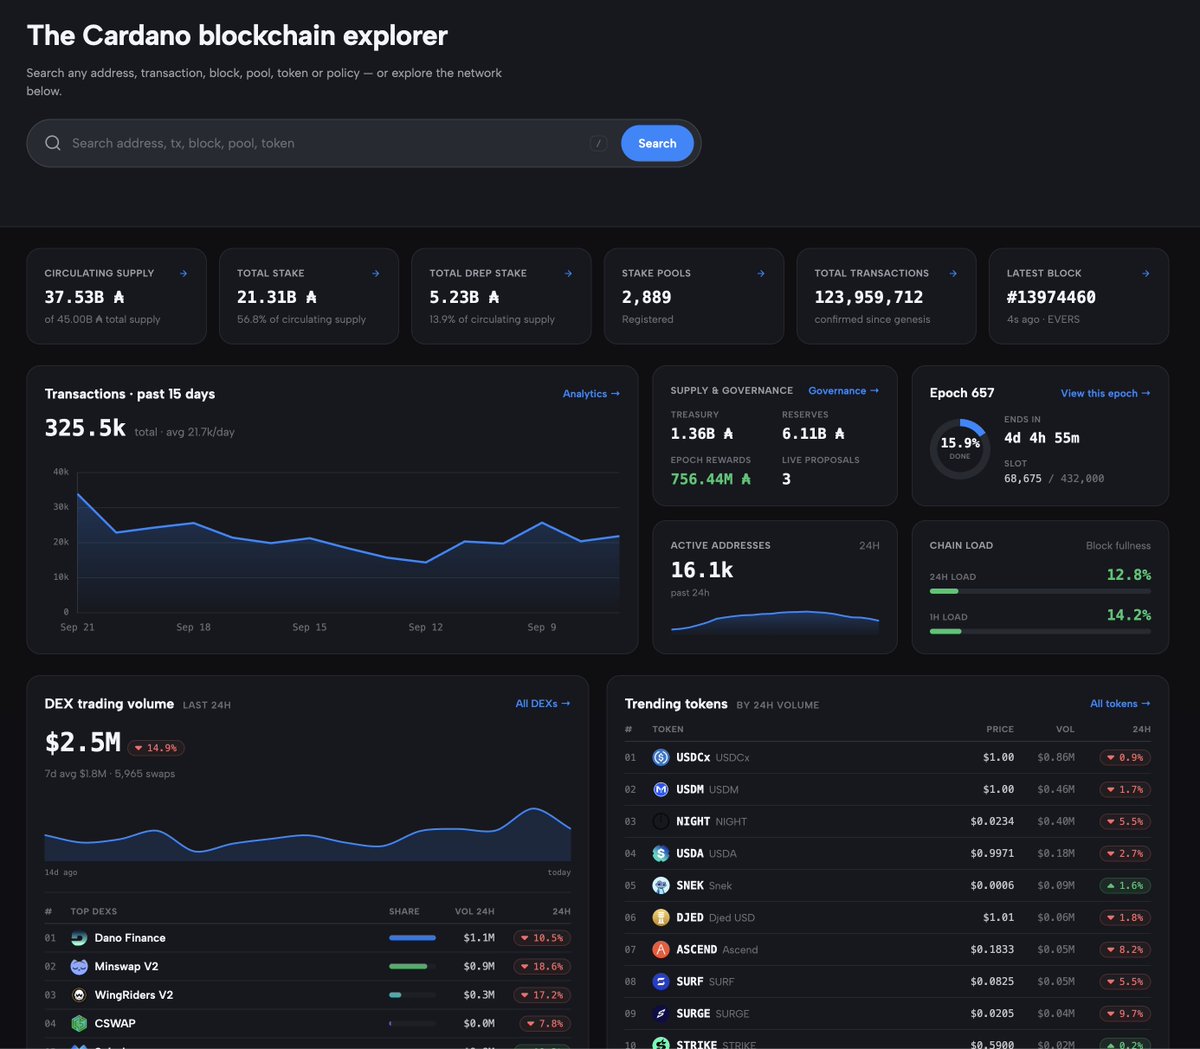Click the SURGE token name
The image size is (1200, 1049).
[x=693, y=1014]
